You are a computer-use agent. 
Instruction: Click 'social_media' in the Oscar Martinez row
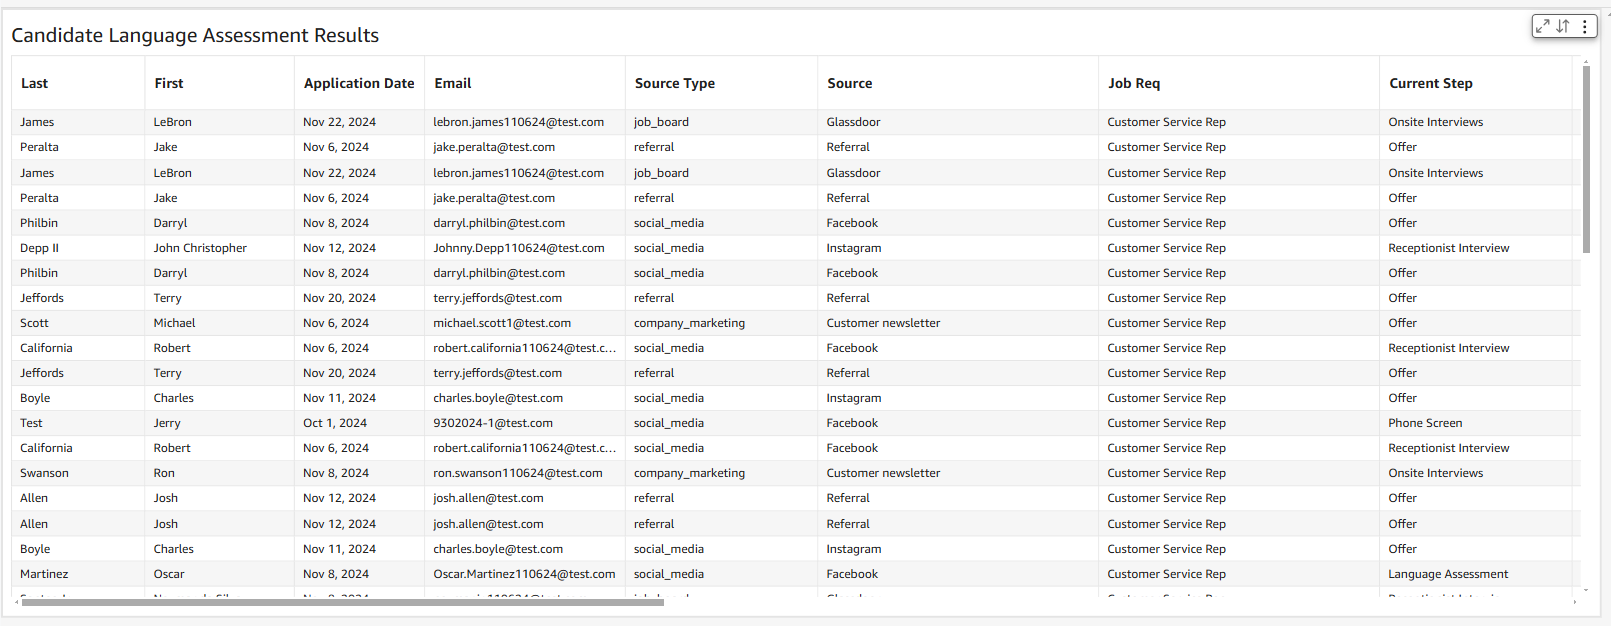click(x=669, y=574)
